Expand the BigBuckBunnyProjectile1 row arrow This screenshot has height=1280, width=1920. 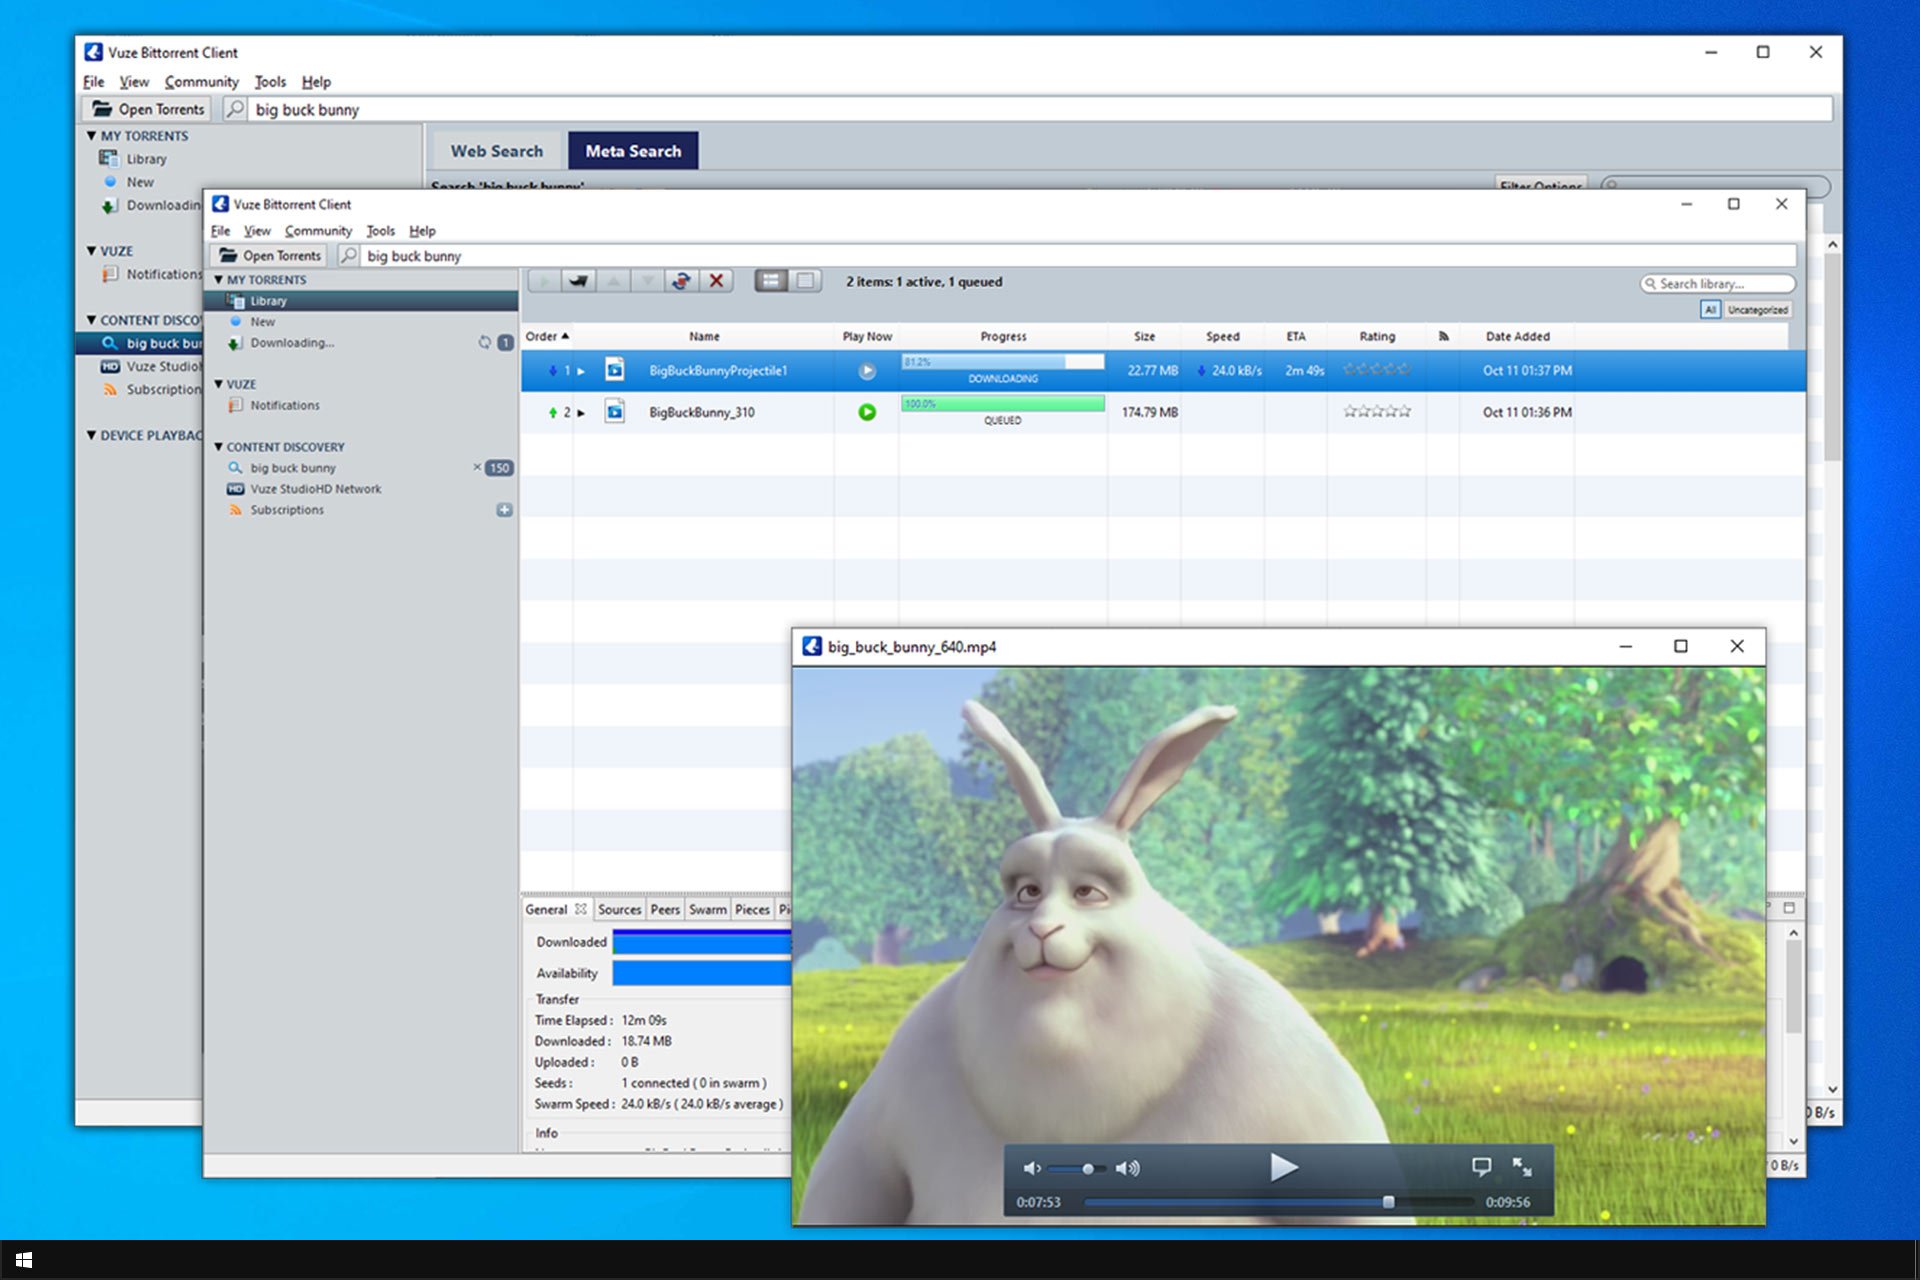[581, 371]
